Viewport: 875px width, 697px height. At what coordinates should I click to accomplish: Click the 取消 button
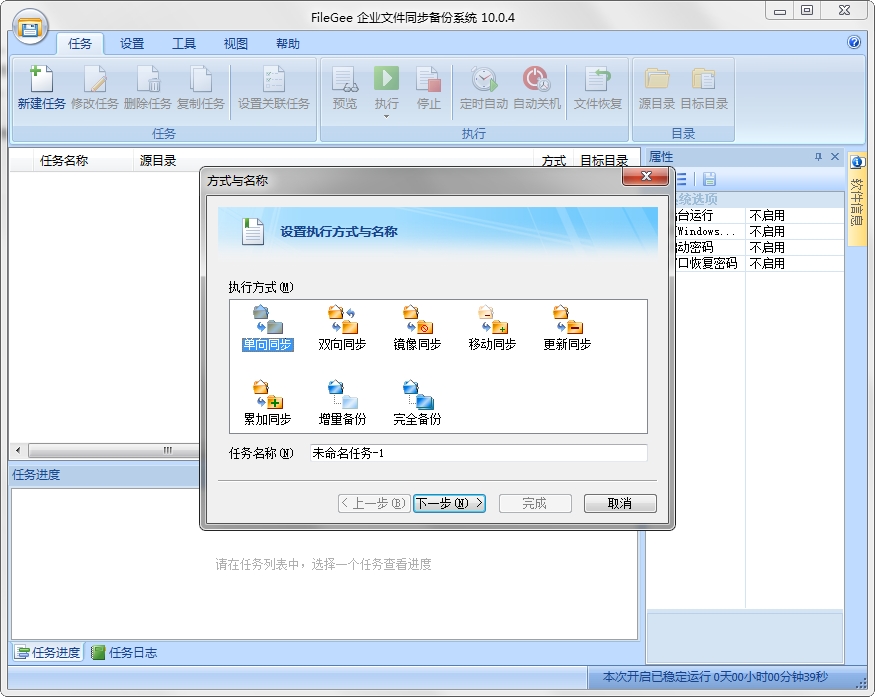click(x=620, y=503)
